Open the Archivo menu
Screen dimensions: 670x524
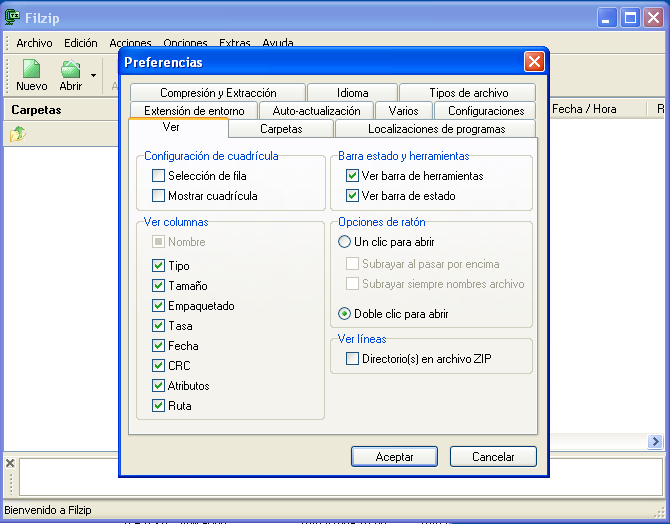pos(34,43)
